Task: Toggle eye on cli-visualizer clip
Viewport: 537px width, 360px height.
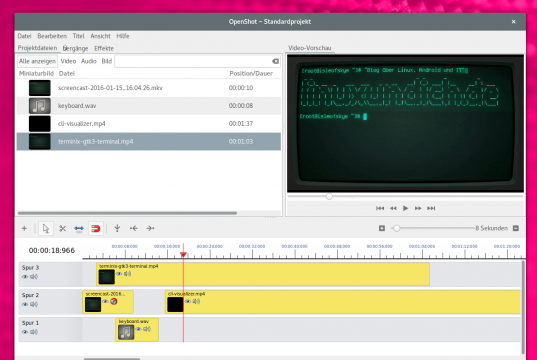Action: tap(188, 301)
